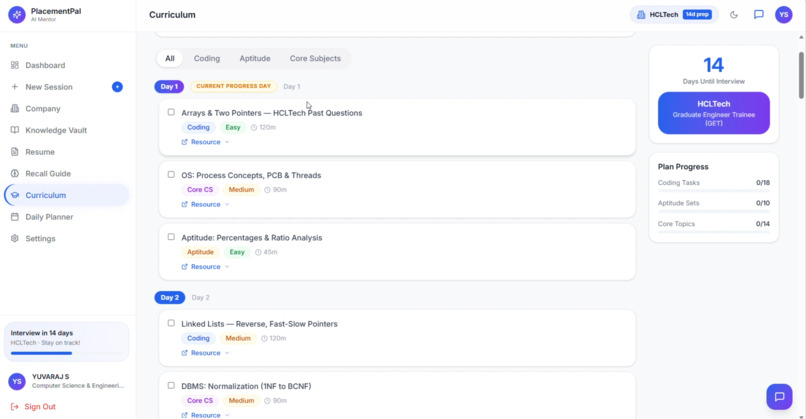Click the page vertical scrollbar thumb

click(x=801, y=75)
